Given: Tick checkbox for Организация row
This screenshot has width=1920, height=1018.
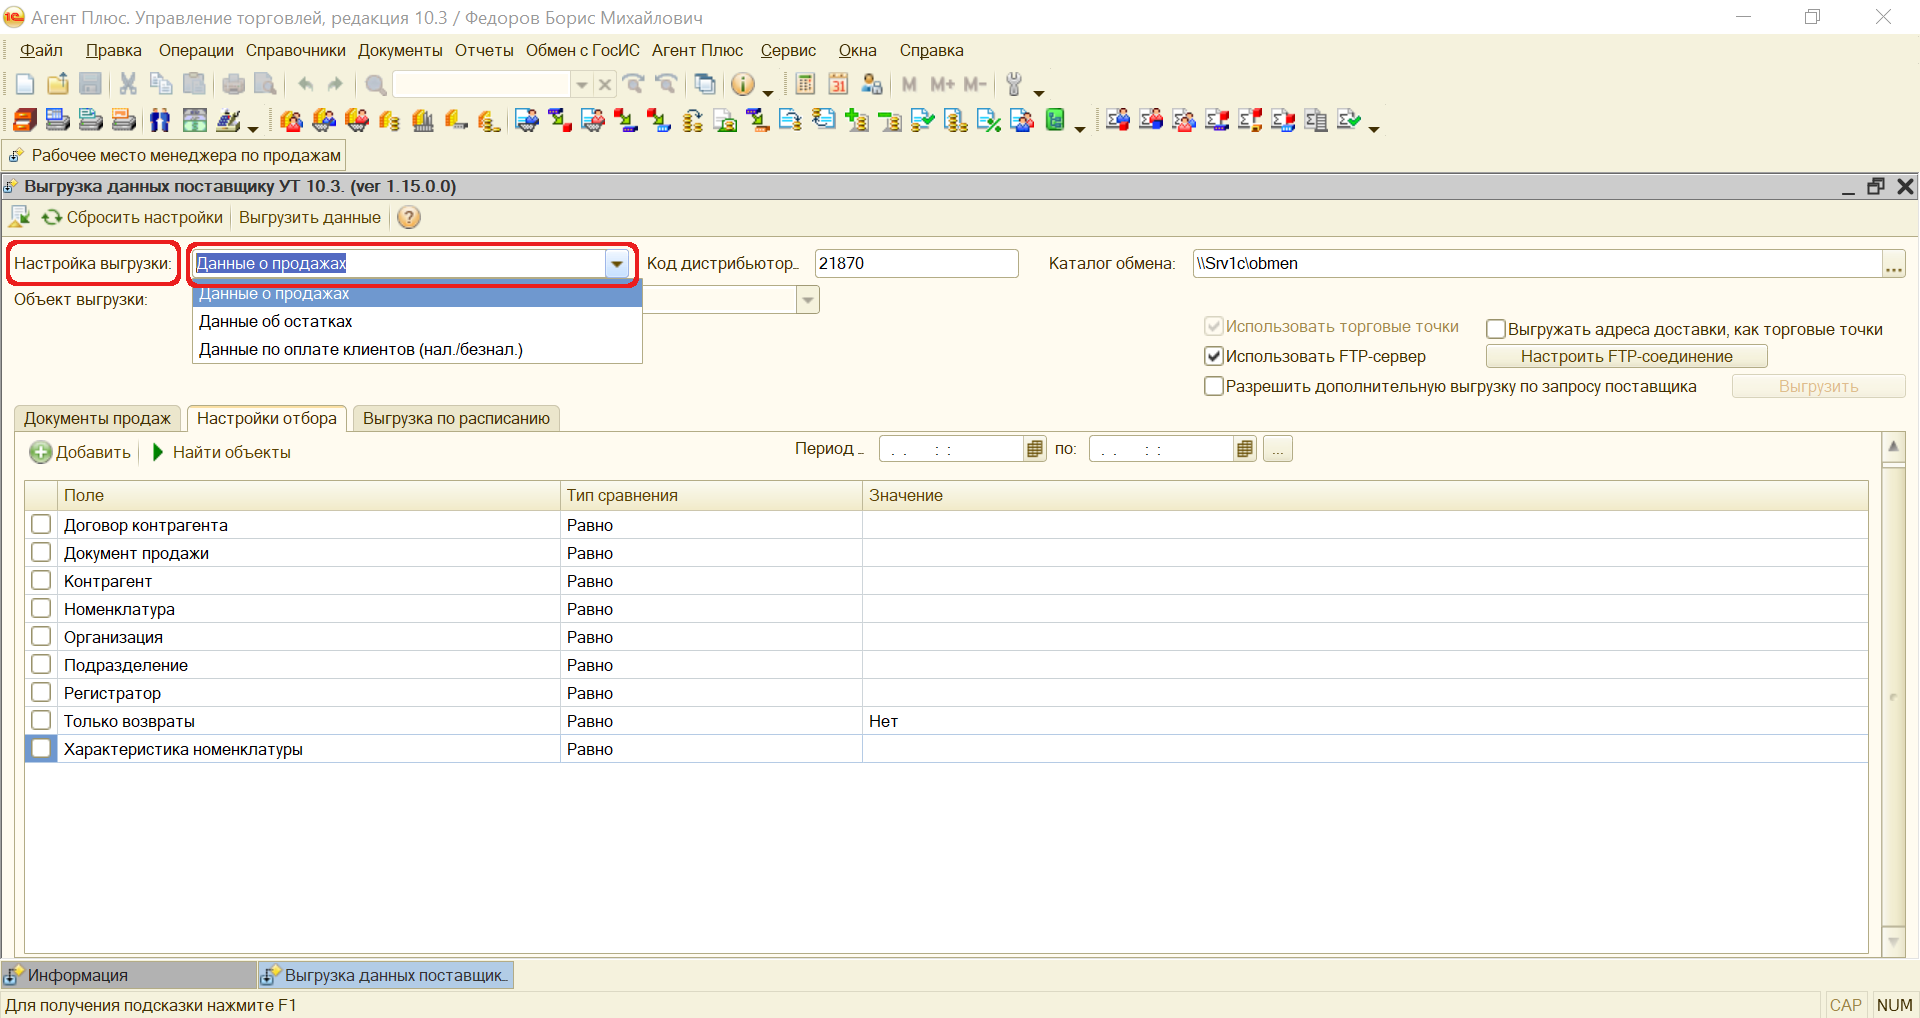Looking at the screenshot, I should [x=41, y=636].
